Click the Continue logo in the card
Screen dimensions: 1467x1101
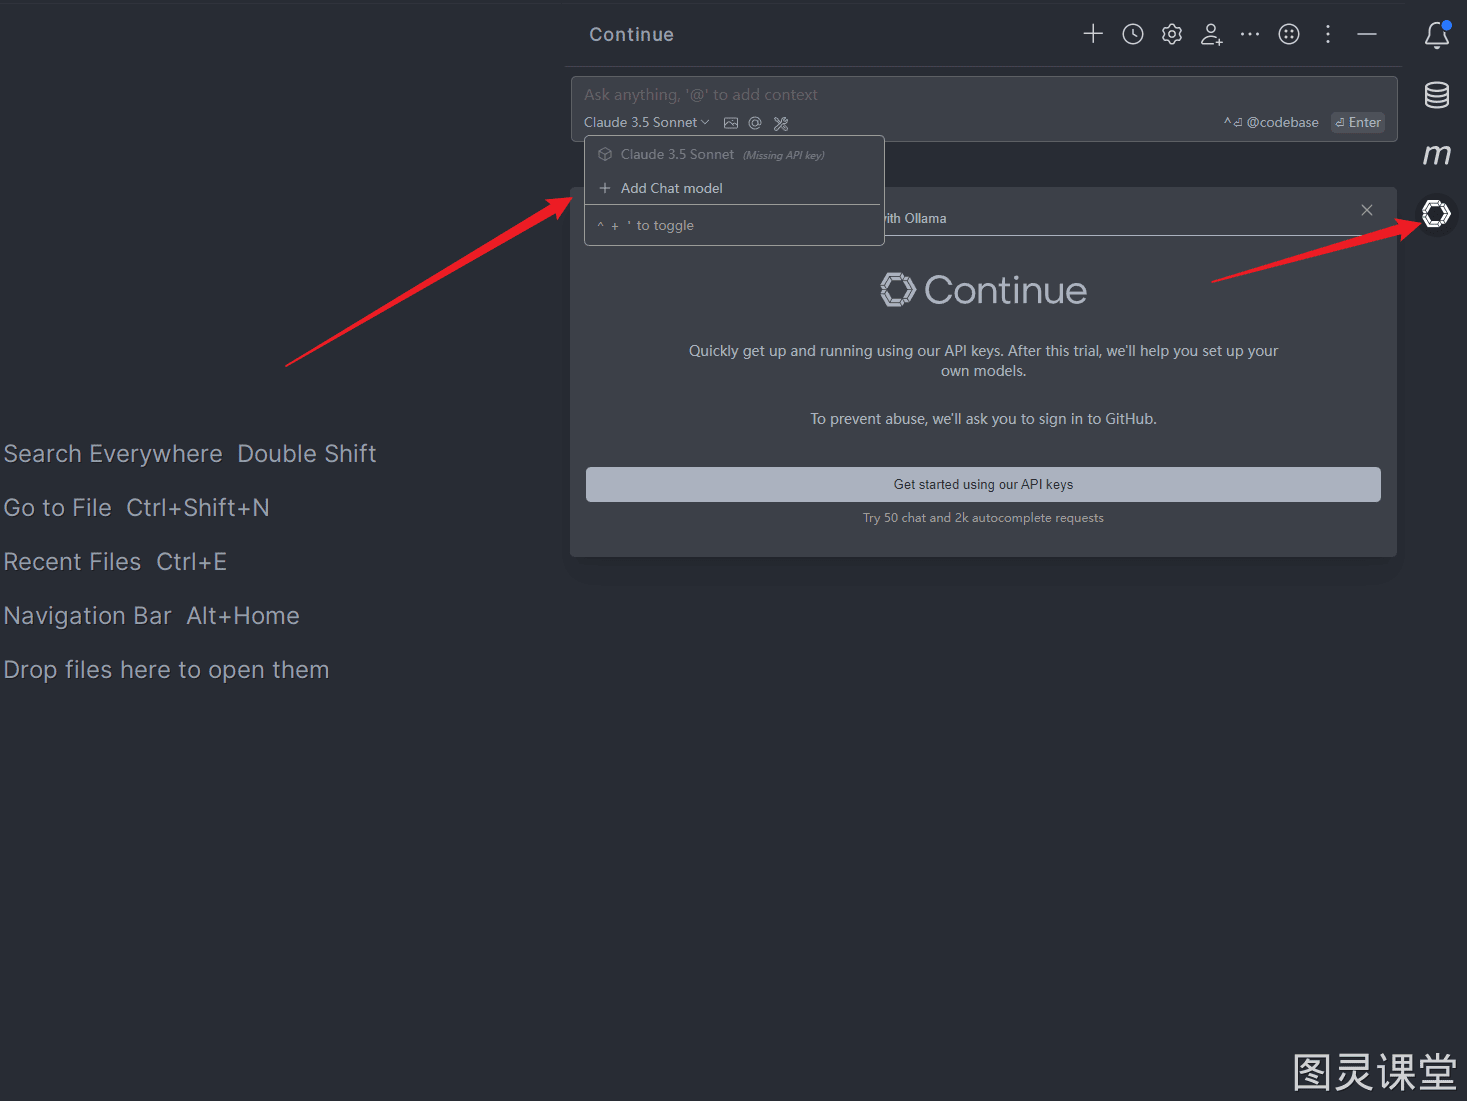pos(983,290)
